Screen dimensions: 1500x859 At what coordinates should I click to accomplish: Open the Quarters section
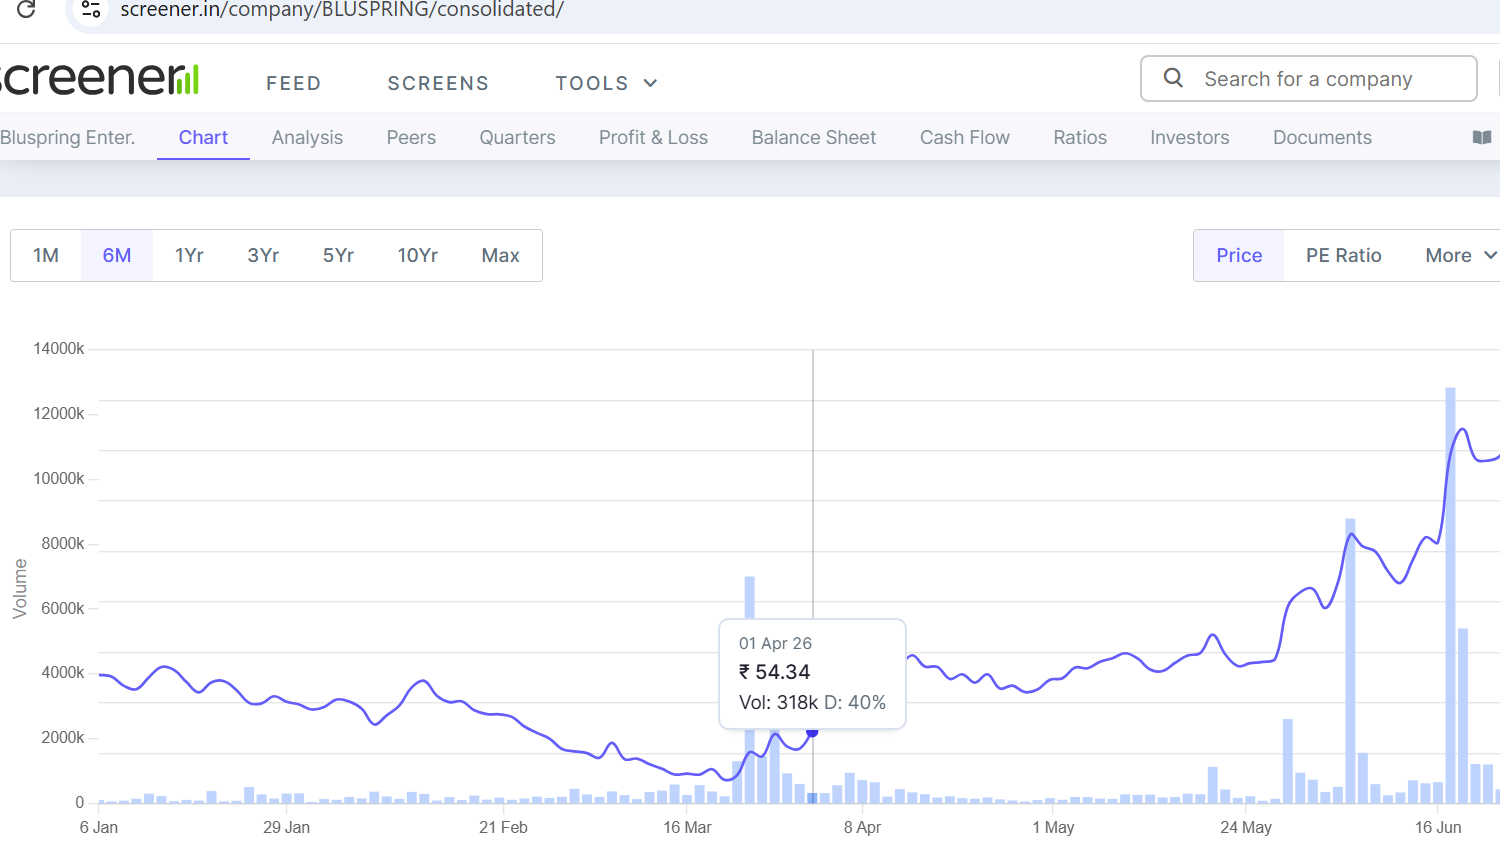click(x=517, y=137)
